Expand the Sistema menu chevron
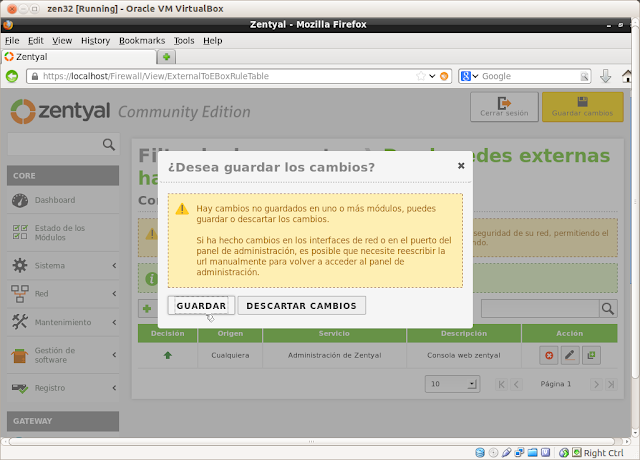This screenshot has height=460, width=640. pyautogui.click(x=114, y=266)
